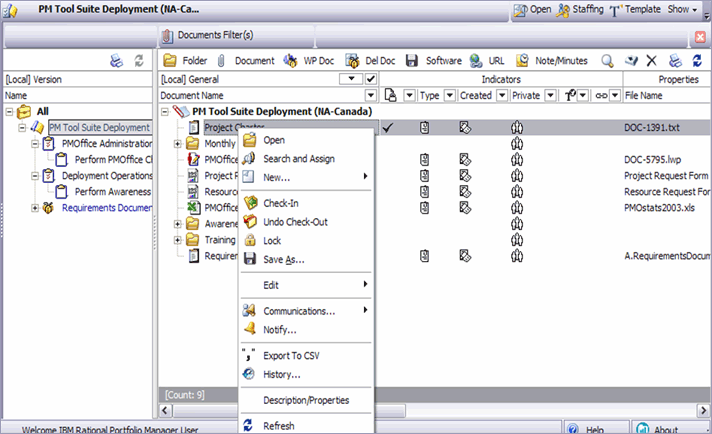Click the WP Doc toolbar icon
The image size is (712, 434).
click(x=290, y=60)
